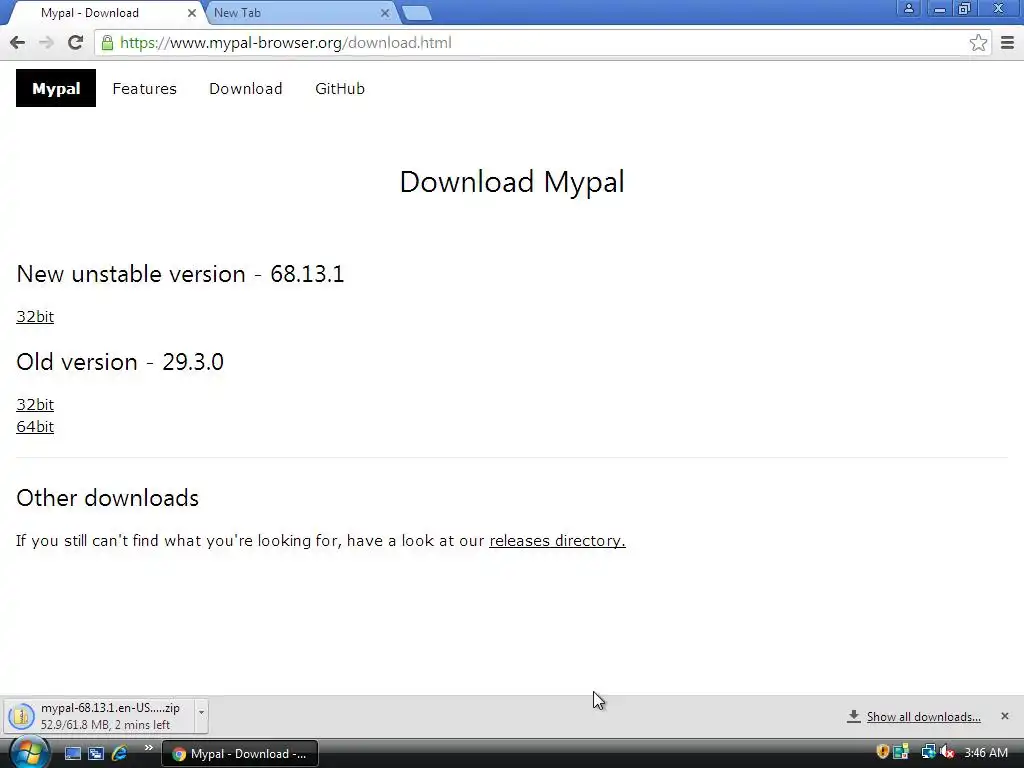Open the releases directory link

557,541
